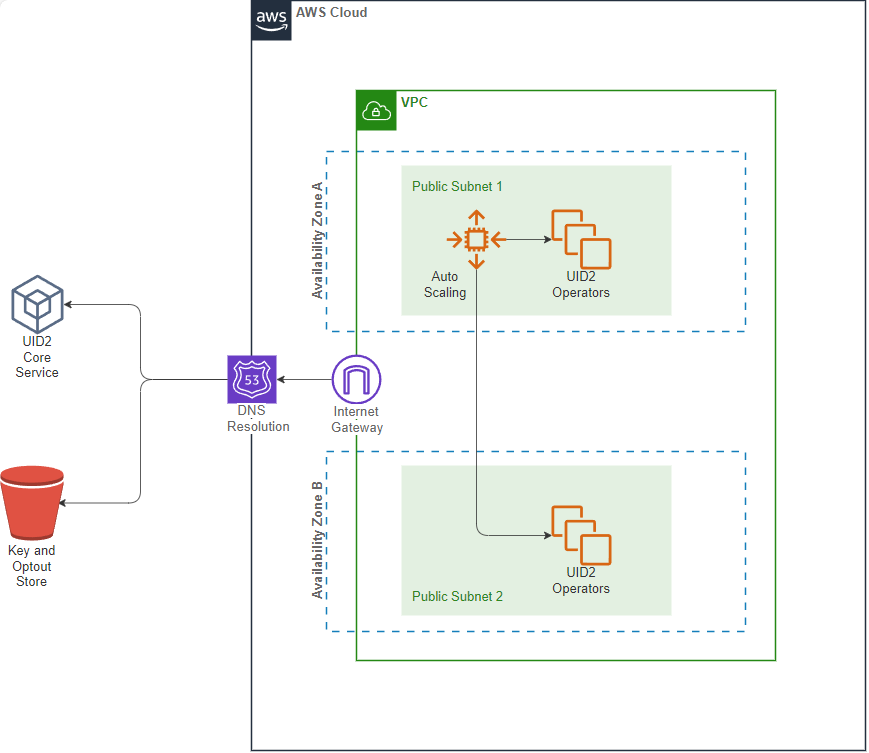Select the UID2 Operators icon in Public Subnet 2
869x753 pixels.
pyautogui.click(x=580, y=534)
